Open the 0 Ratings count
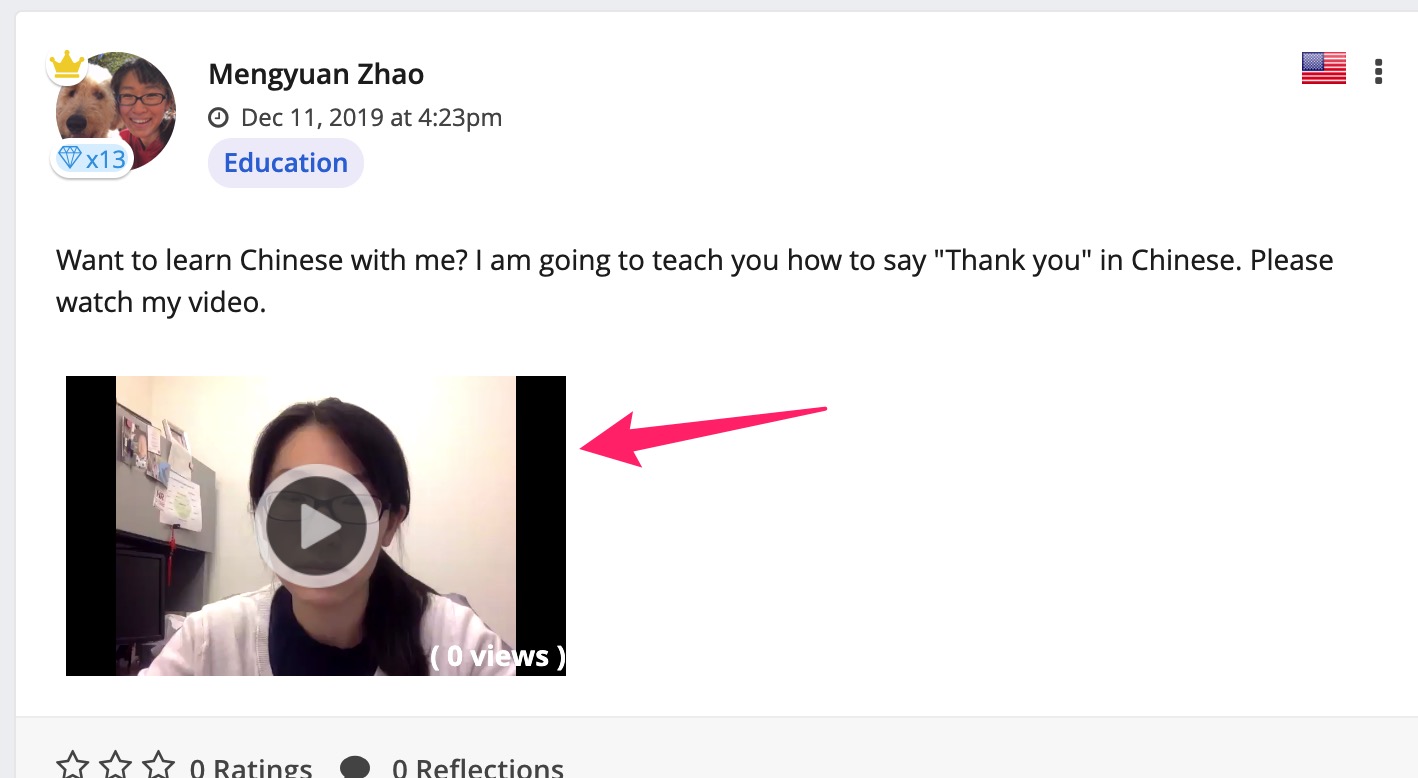The height and width of the screenshot is (778, 1418). point(251,768)
